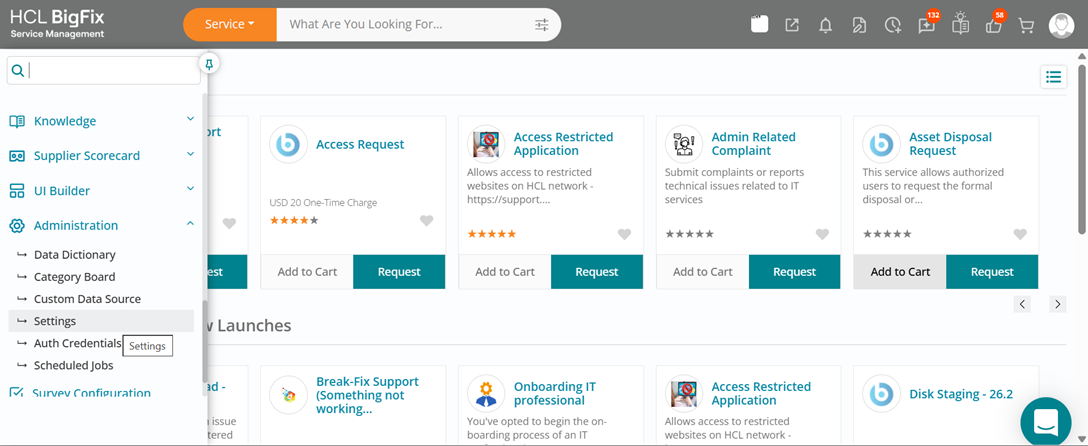Add Asset Disposal Request to cart

point(900,272)
